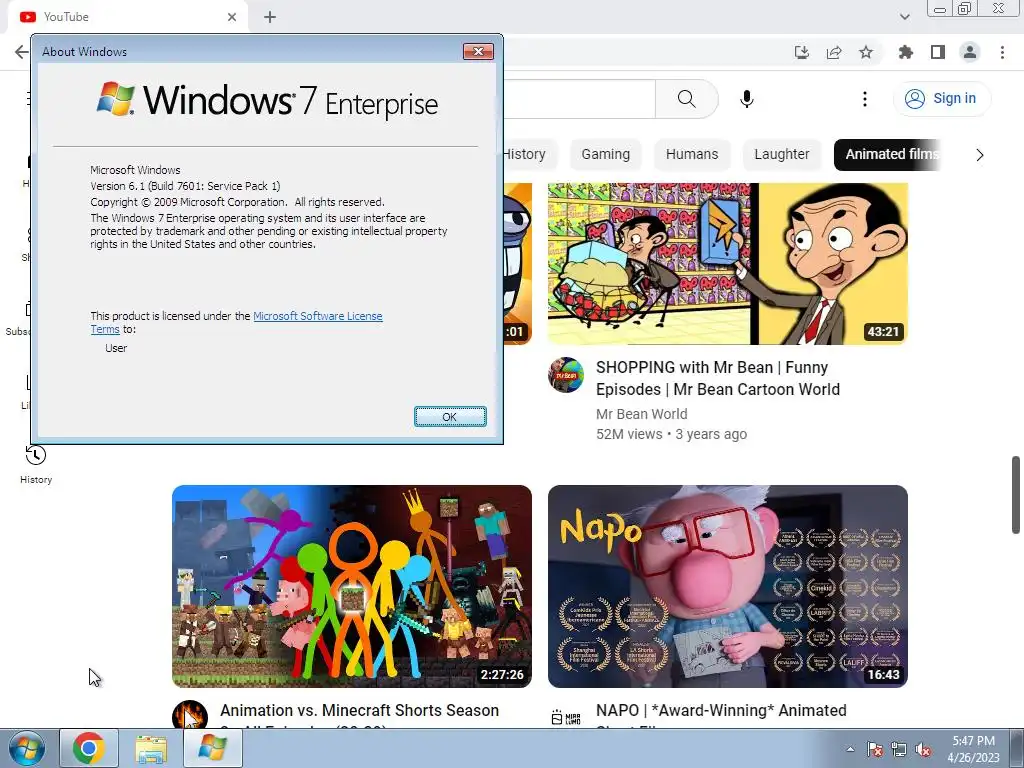The image size is (1024, 768).
Task: Open the NAPO channel avatar icon
Action: tap(566, 717)
